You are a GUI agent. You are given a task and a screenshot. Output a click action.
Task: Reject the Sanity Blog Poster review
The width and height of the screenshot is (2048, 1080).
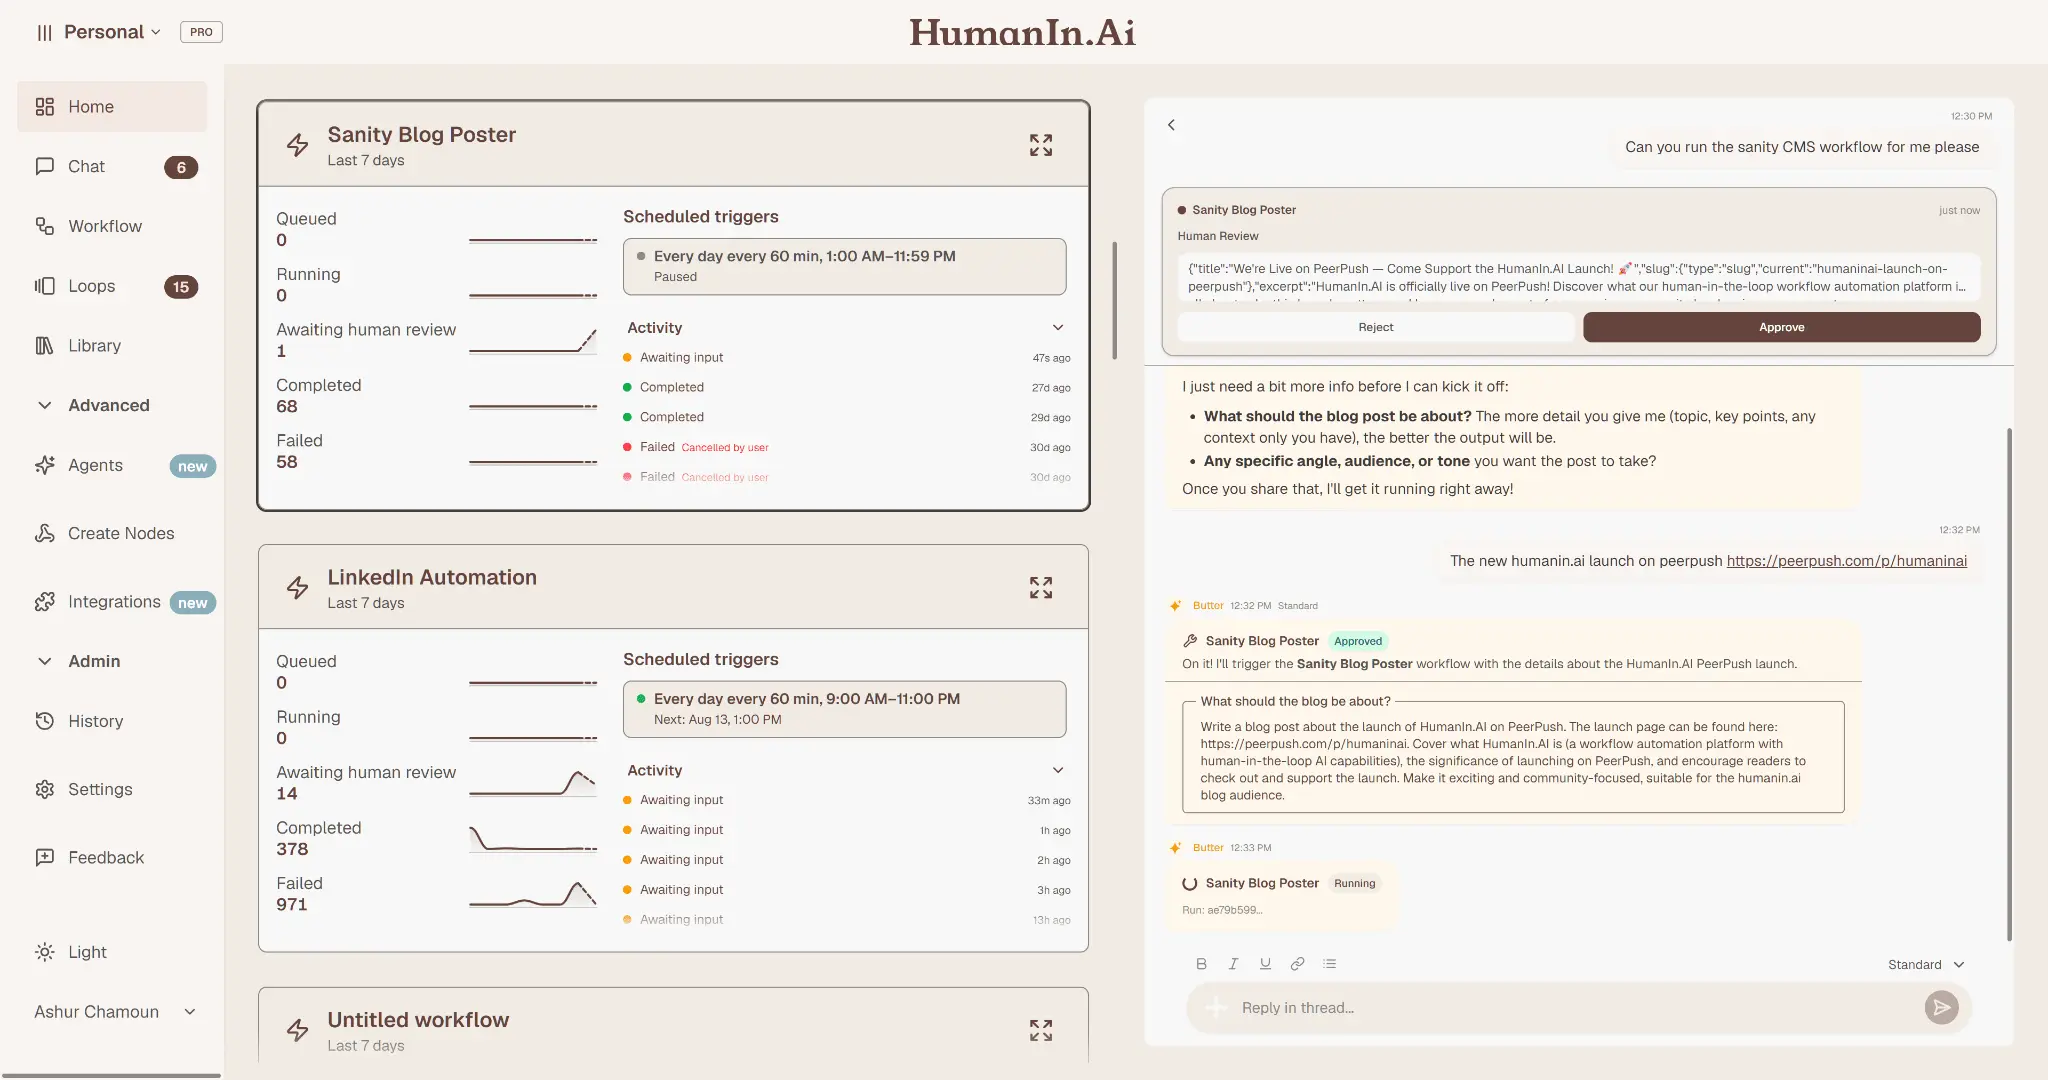coord(1375,327)
